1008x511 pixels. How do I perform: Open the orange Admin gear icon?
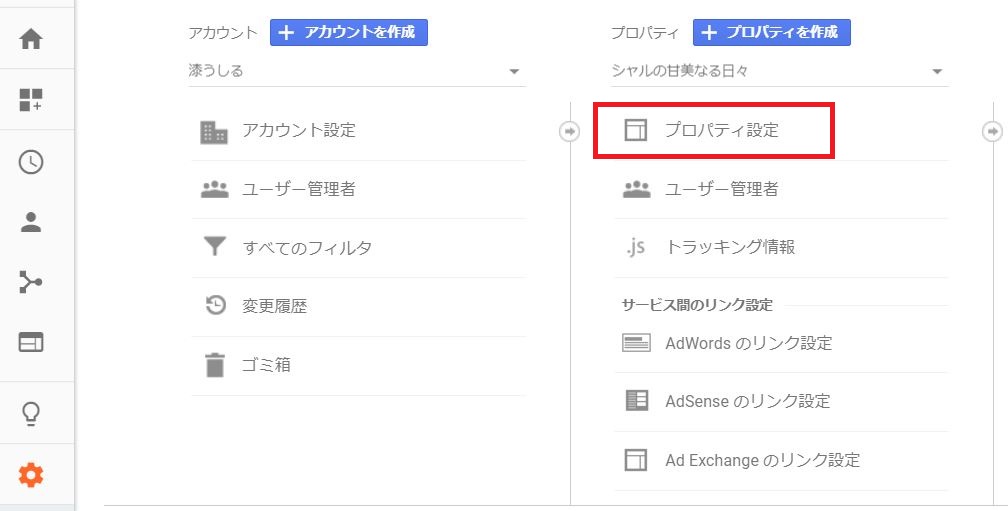[31, 476]
